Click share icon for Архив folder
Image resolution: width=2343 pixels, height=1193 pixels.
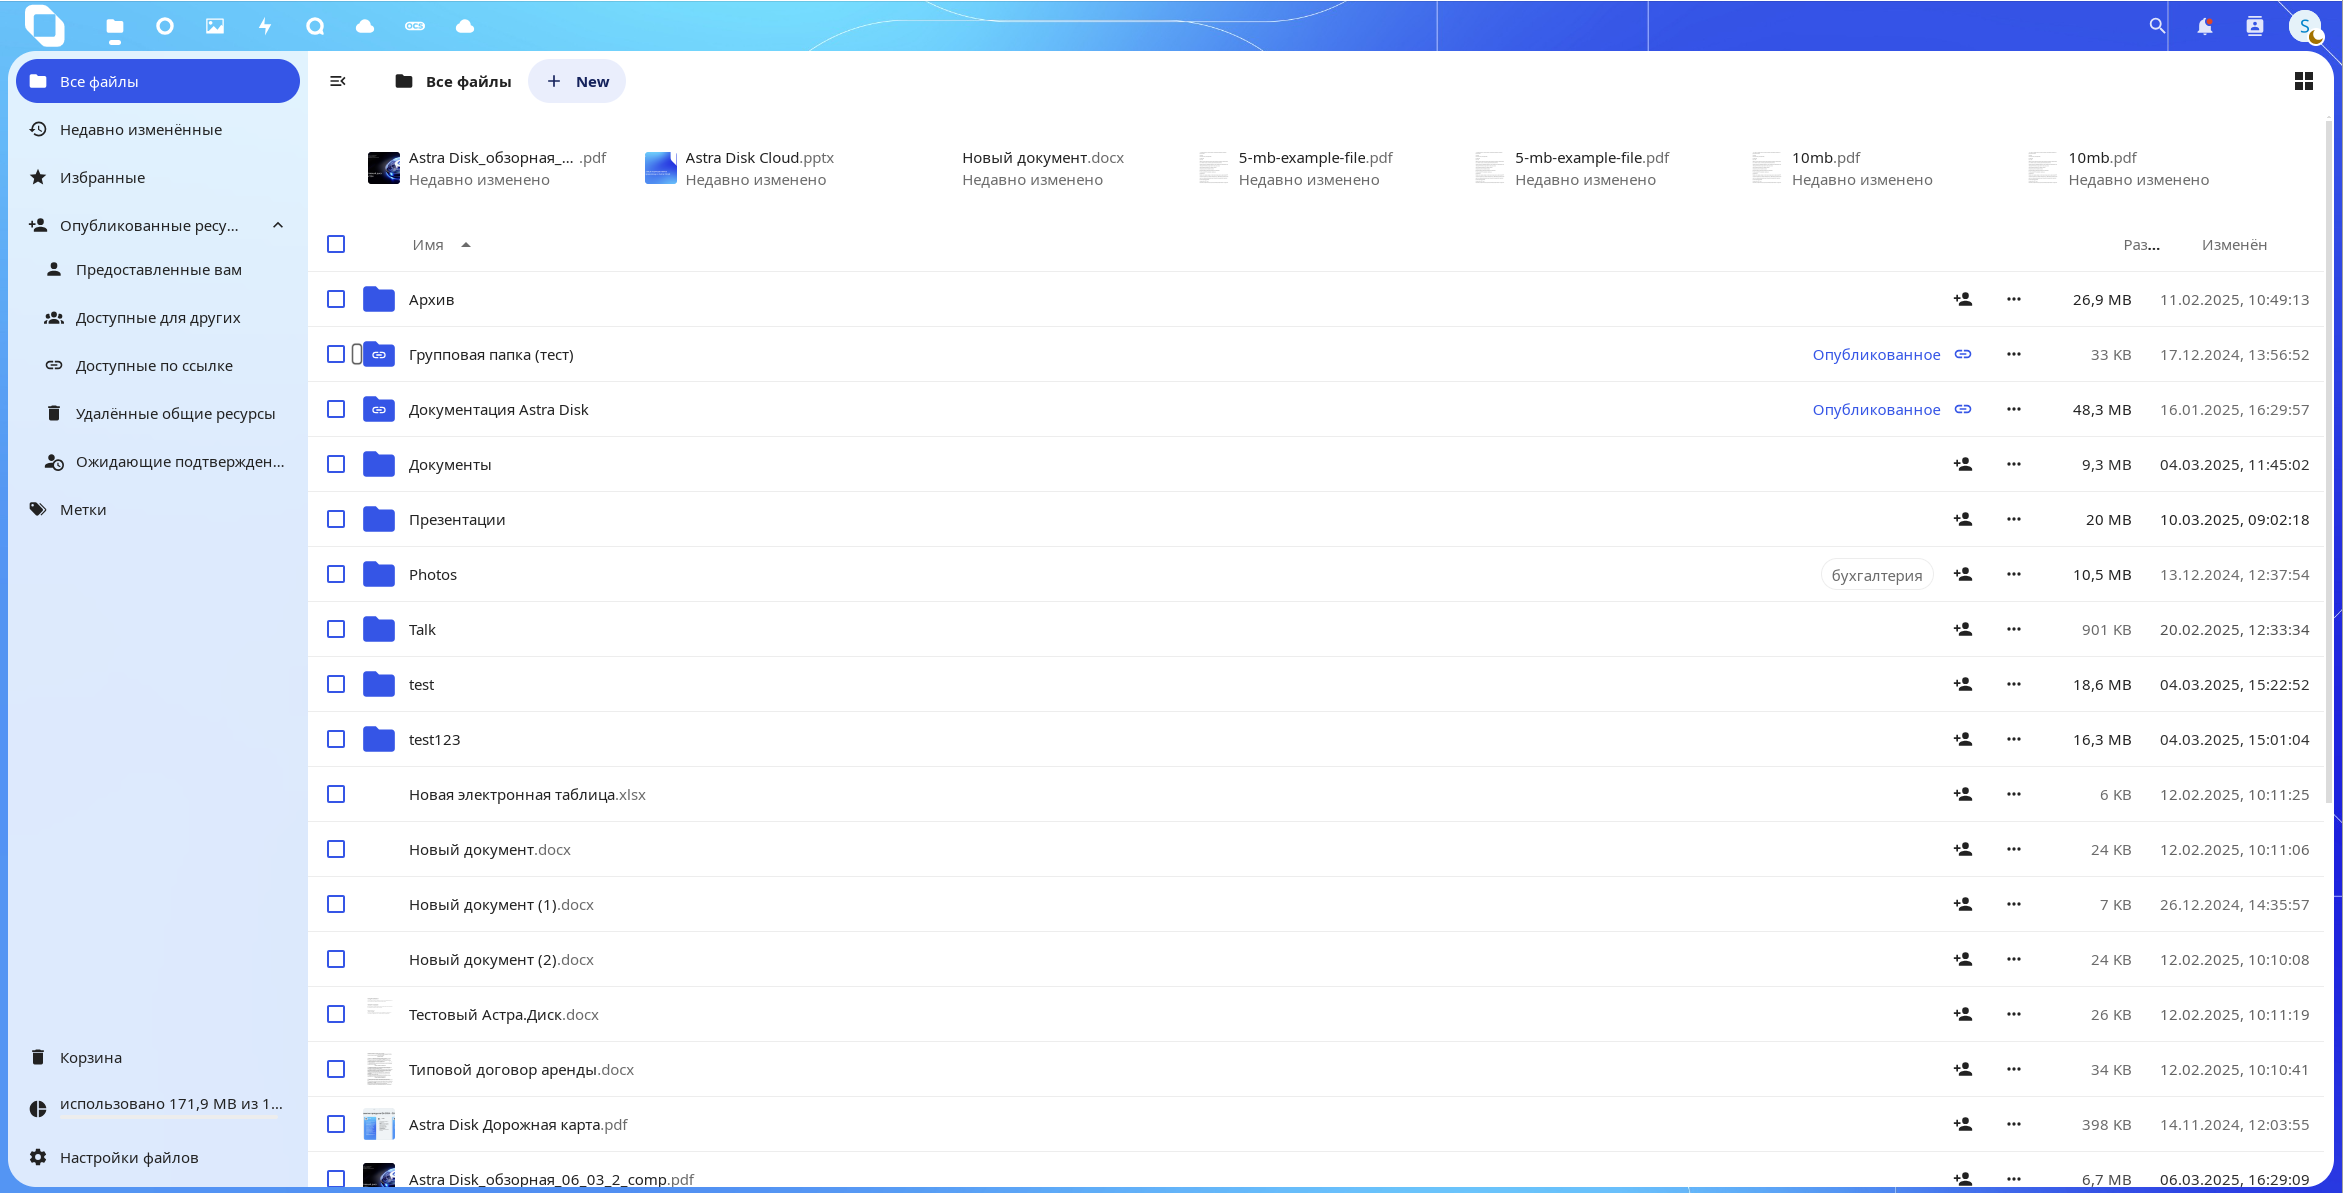[x=1963, y=299]
